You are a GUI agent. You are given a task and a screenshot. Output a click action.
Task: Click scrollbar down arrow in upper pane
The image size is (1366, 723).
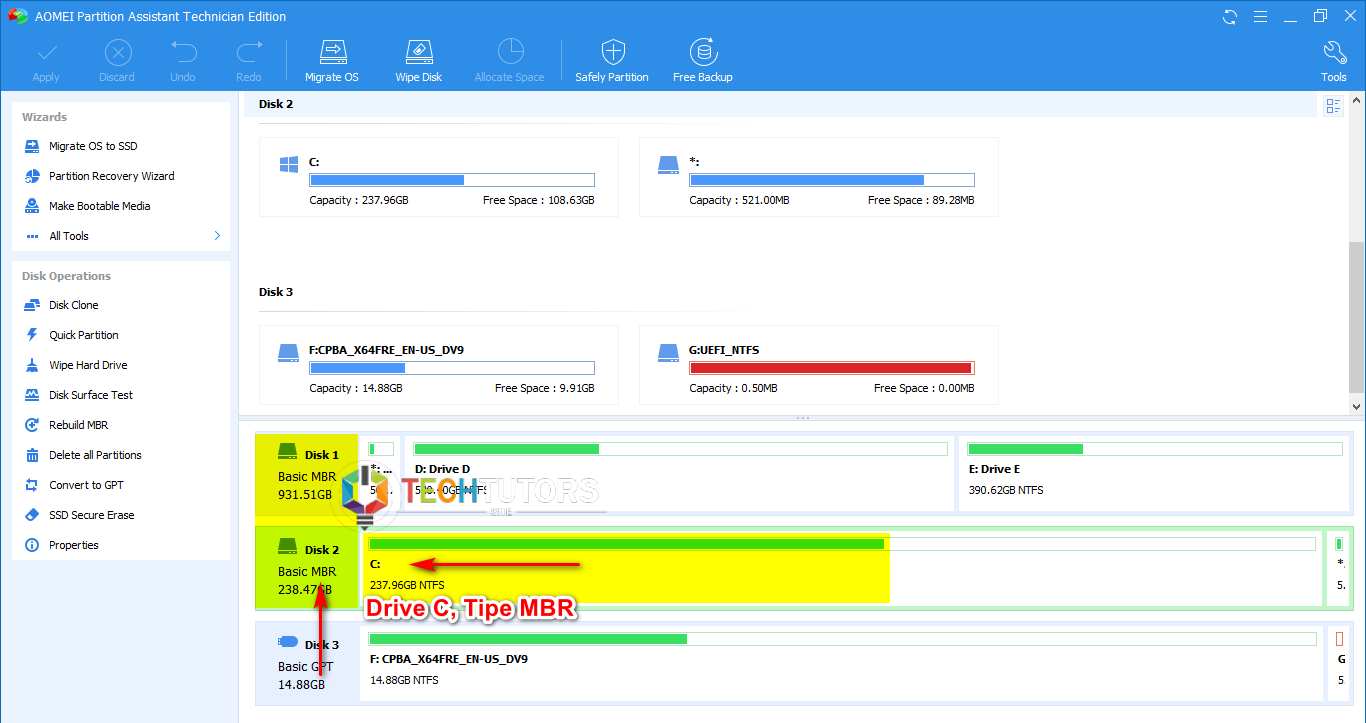1357,407
